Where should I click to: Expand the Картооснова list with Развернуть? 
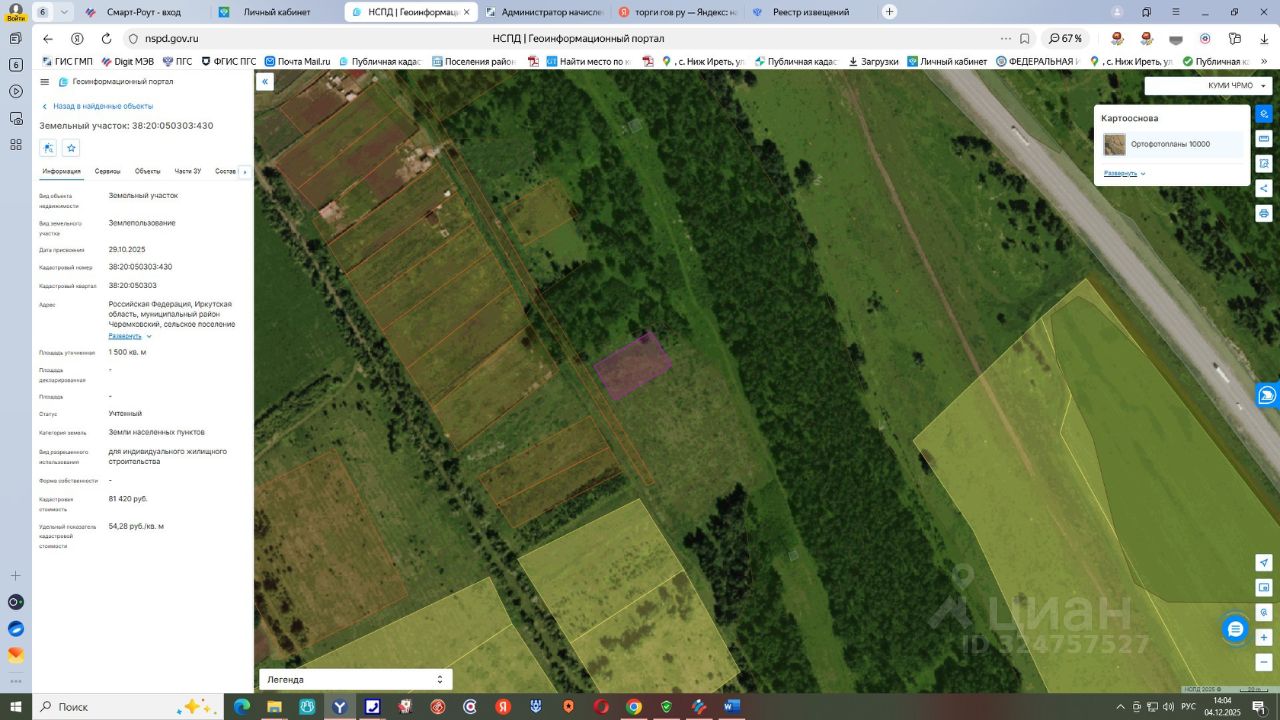pos(1125,173)
